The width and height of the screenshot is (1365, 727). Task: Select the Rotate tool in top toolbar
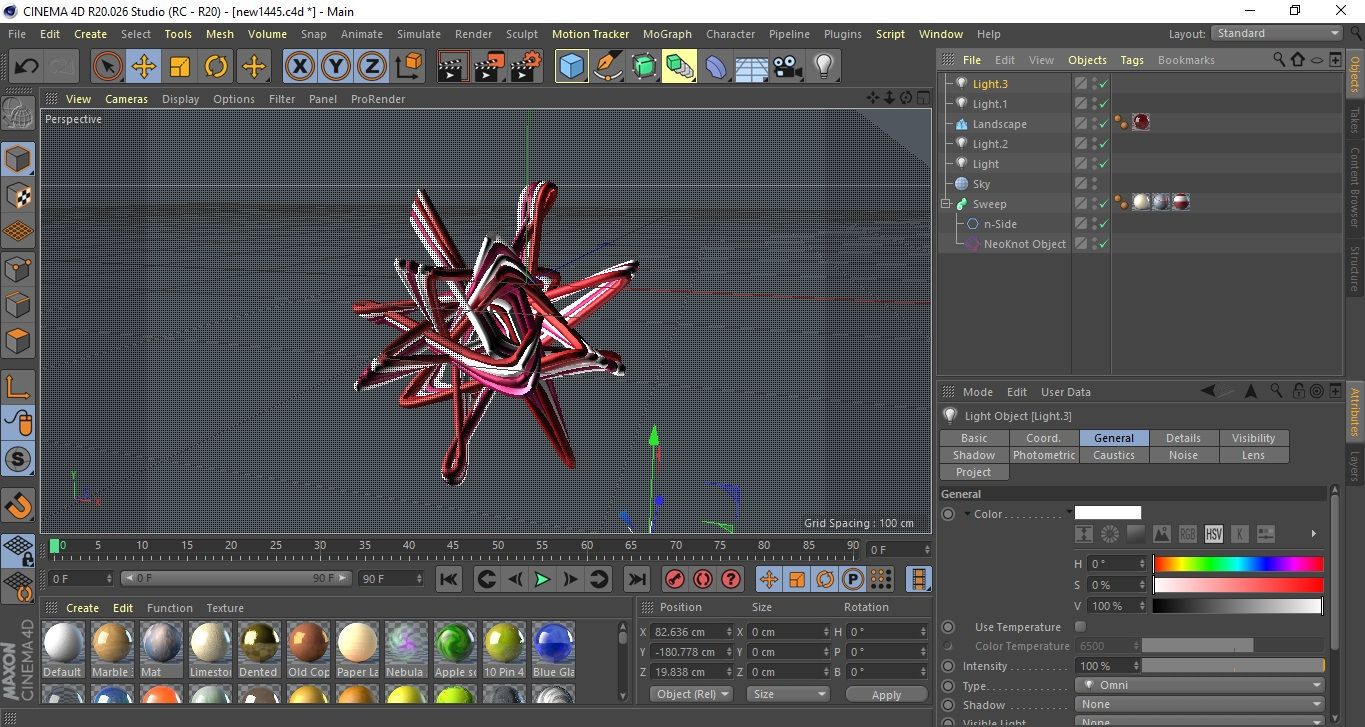coord(216,67)
